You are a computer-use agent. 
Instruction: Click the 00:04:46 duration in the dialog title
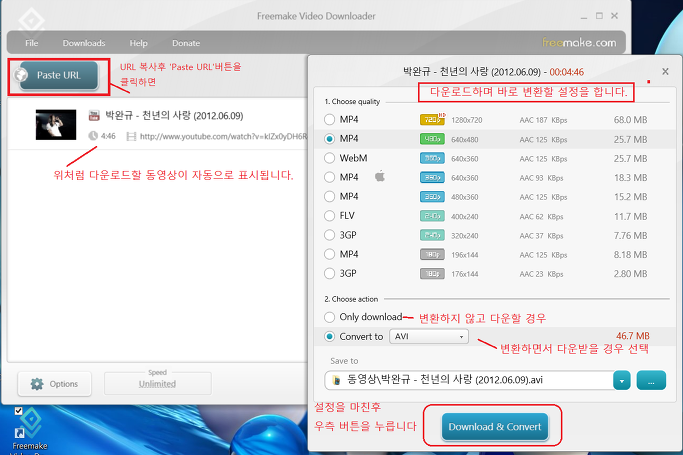tap(566, 72)
